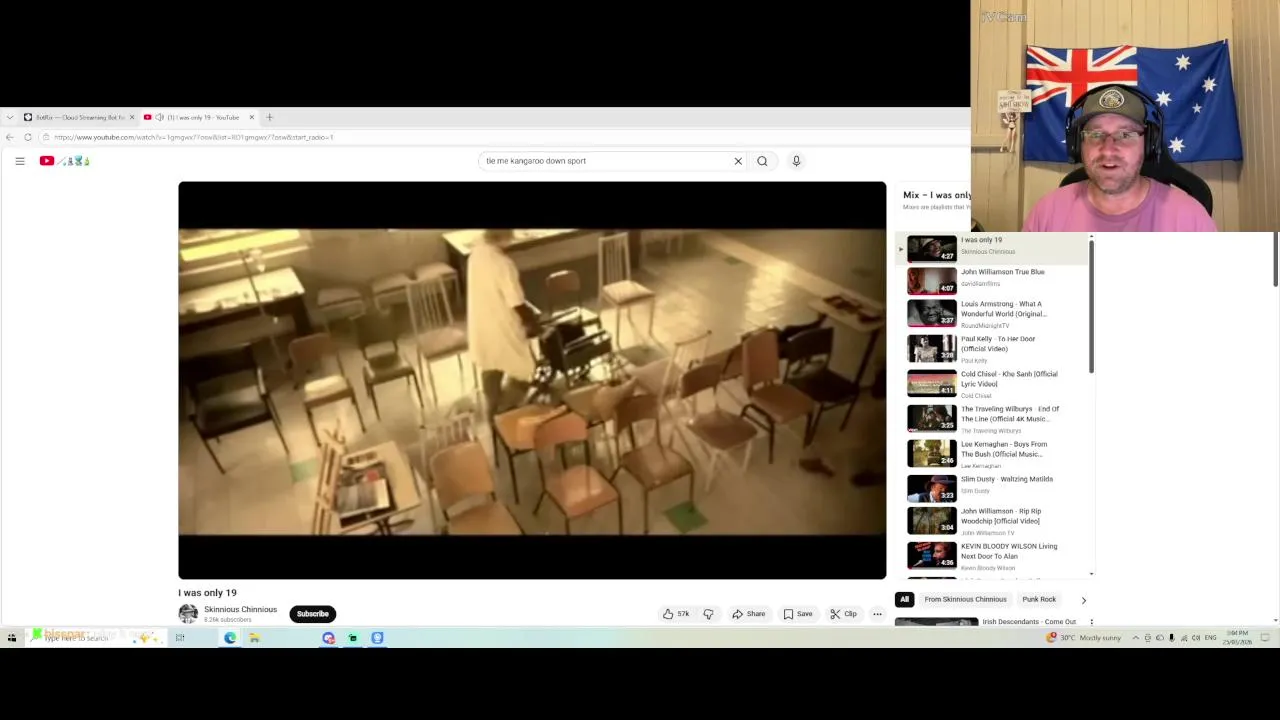Reload the page with the refresh icon
Screen dimensions: 1280x720
point(28,137)
